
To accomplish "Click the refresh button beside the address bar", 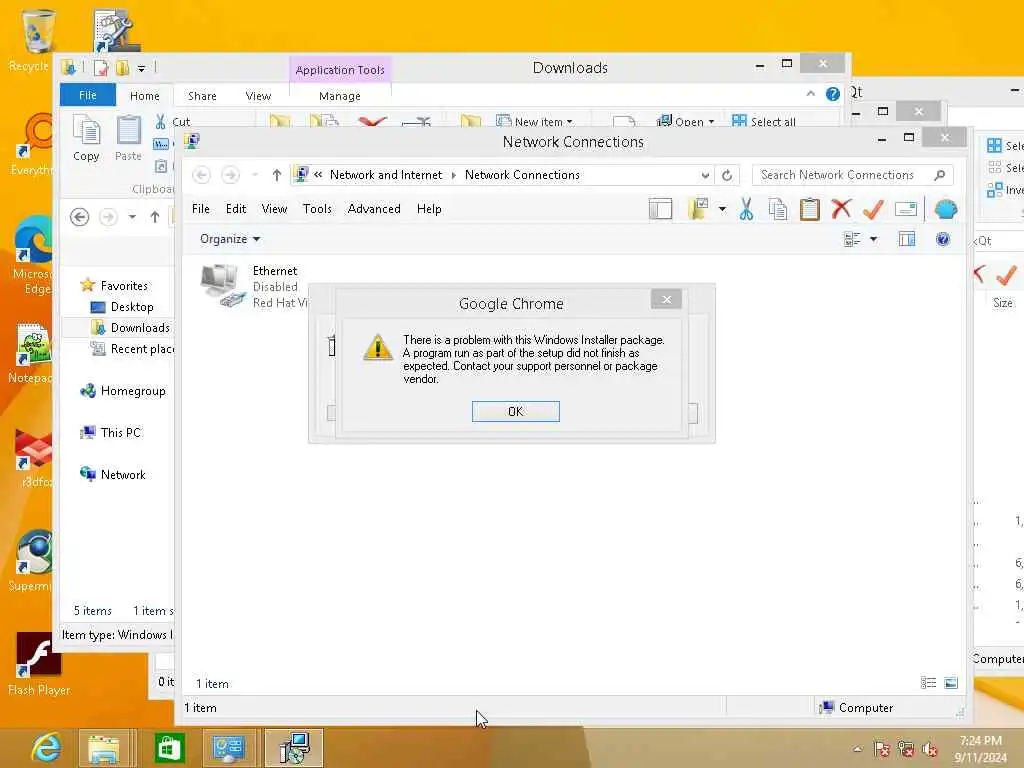I will tap(727, 175).
